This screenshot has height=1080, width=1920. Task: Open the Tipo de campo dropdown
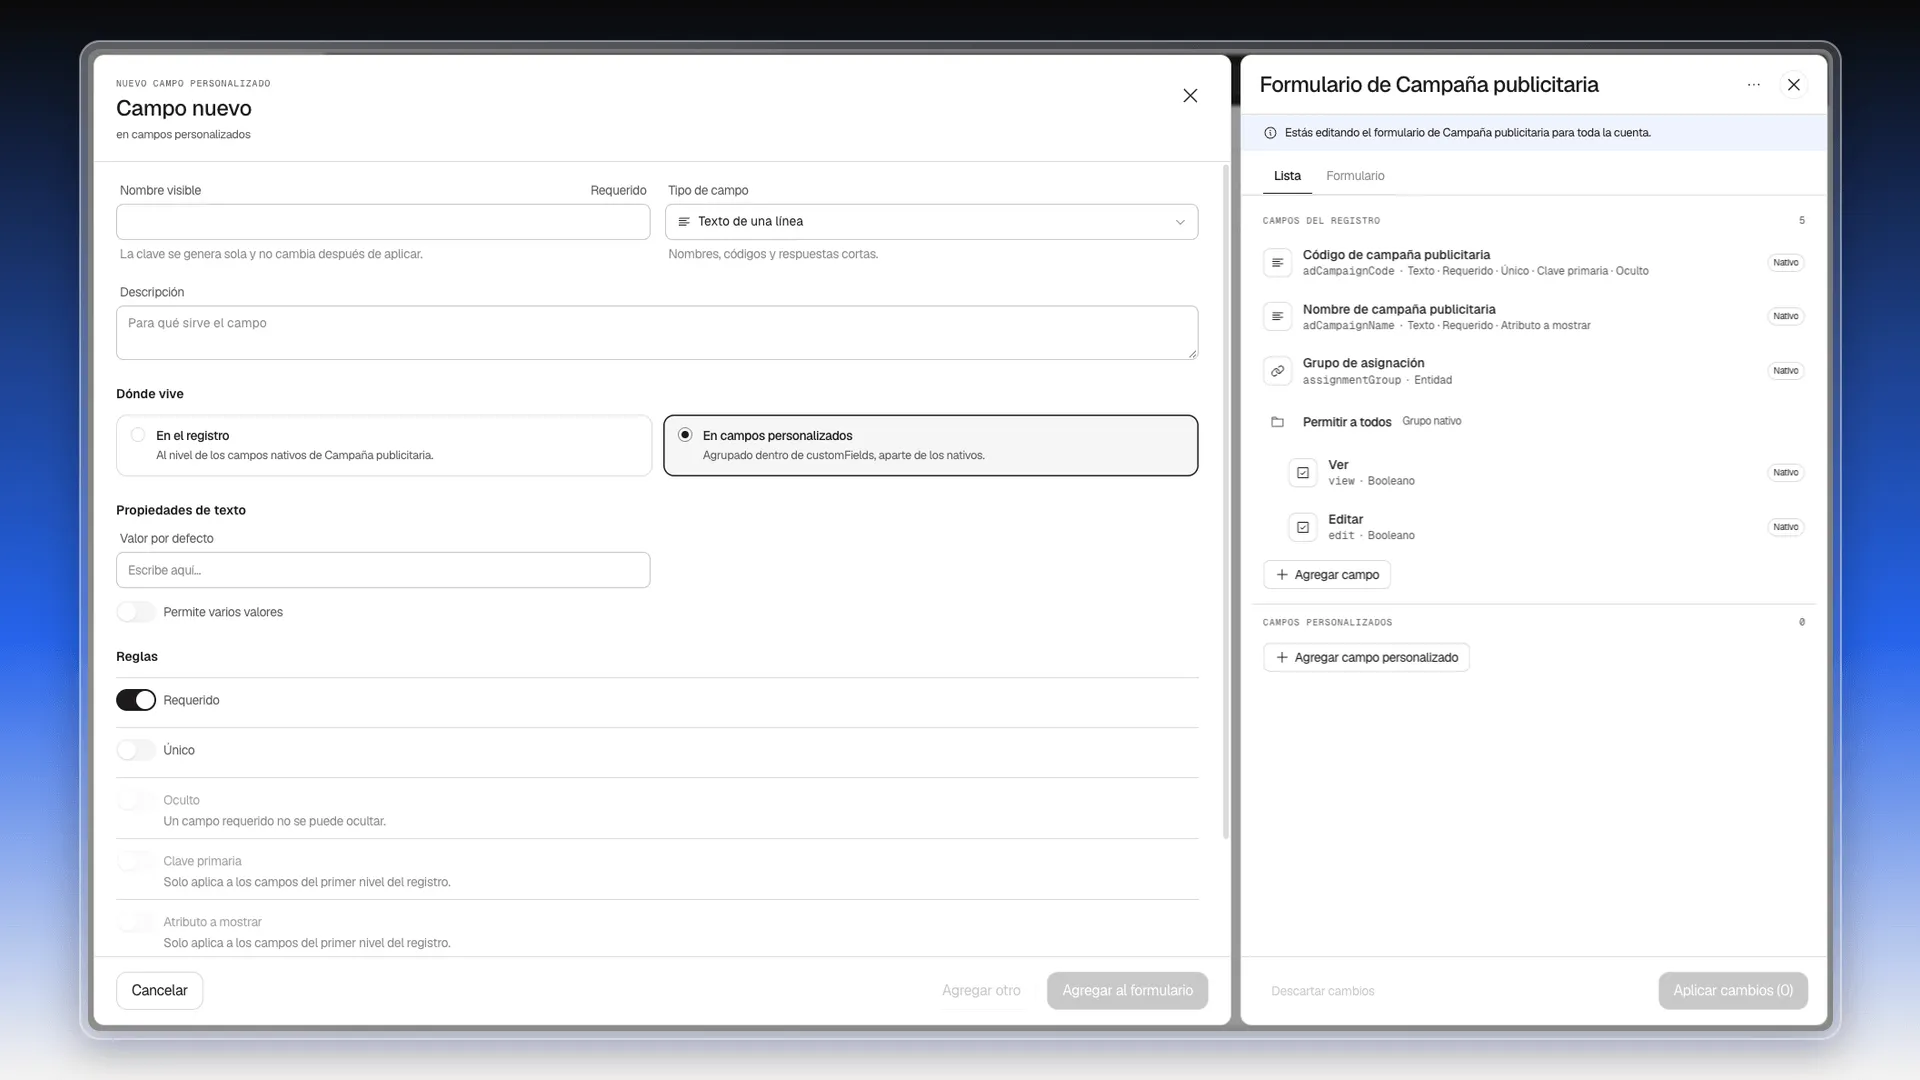(x=931, y=222)
